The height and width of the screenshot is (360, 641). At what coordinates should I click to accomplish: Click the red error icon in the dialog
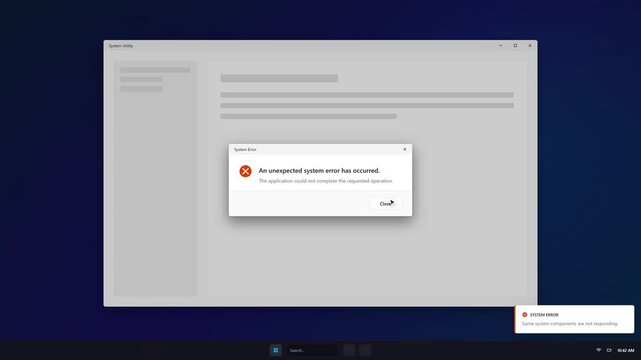click(x=245, y=171)
